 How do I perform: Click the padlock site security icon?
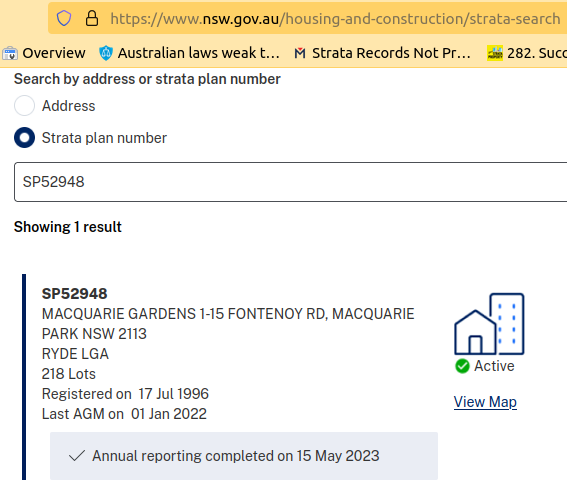[x=92, y=18]
